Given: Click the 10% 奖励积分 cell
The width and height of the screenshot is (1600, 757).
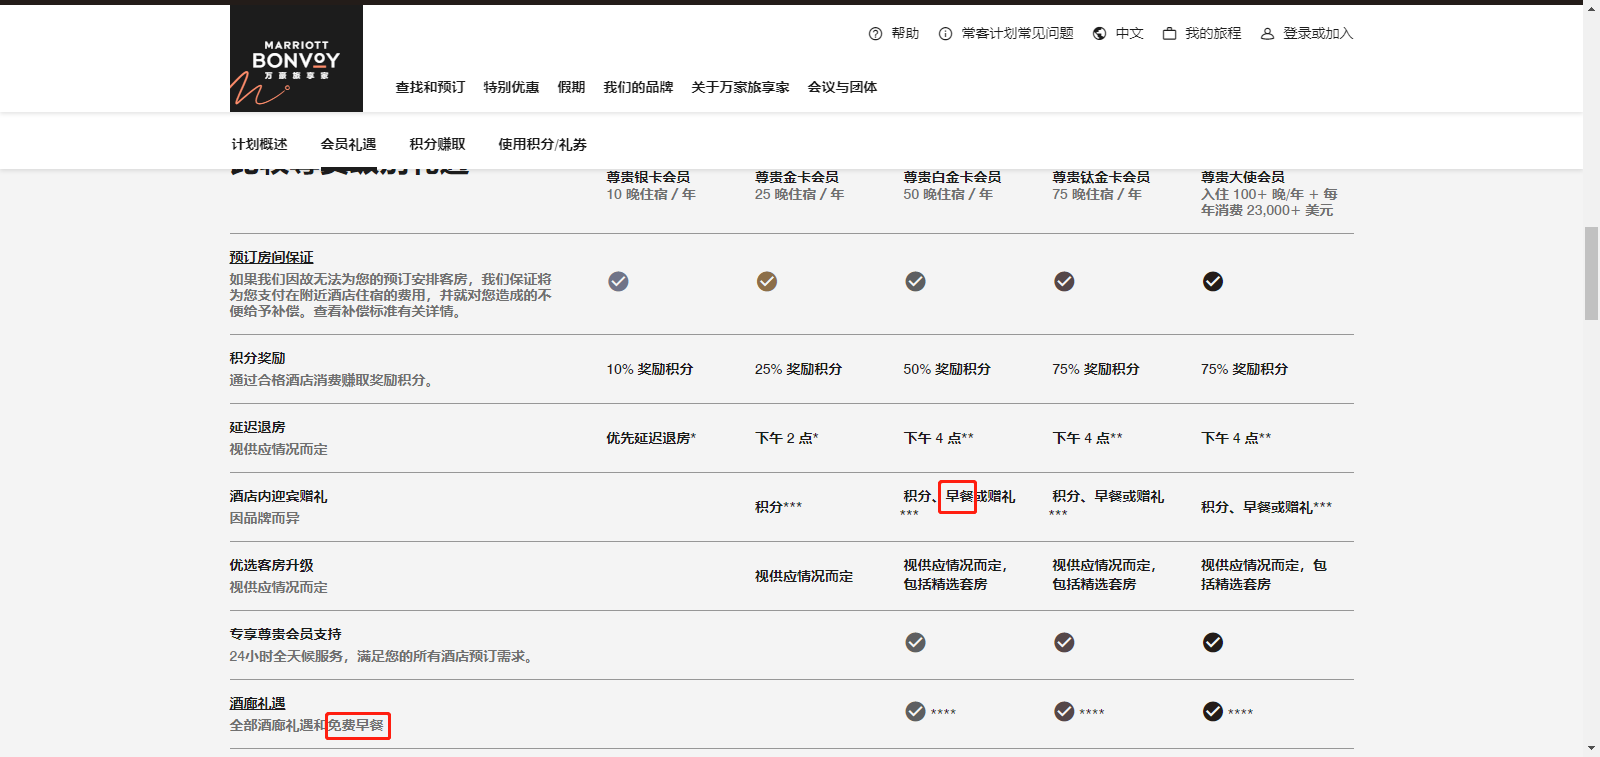Looking at the screenshot, I should [x=650, y=370].
